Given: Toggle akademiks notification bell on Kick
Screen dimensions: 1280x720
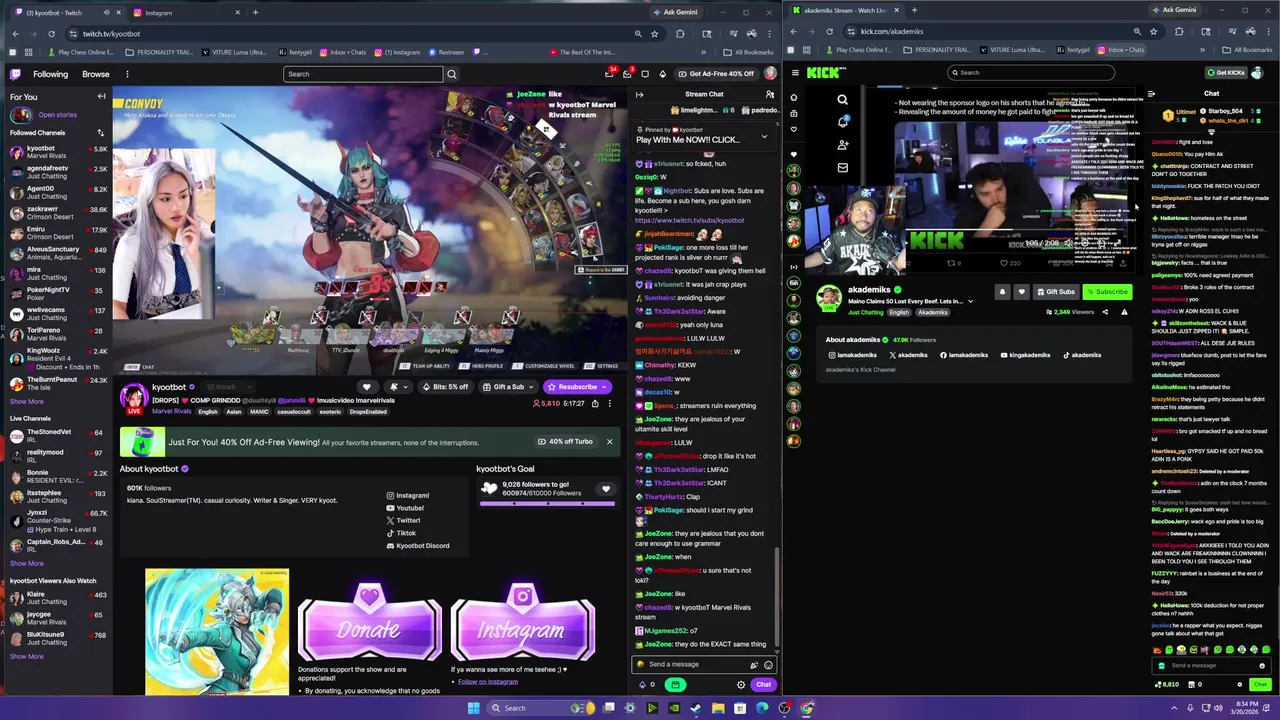Looking at the screenshot, I should click(1002, 292).
